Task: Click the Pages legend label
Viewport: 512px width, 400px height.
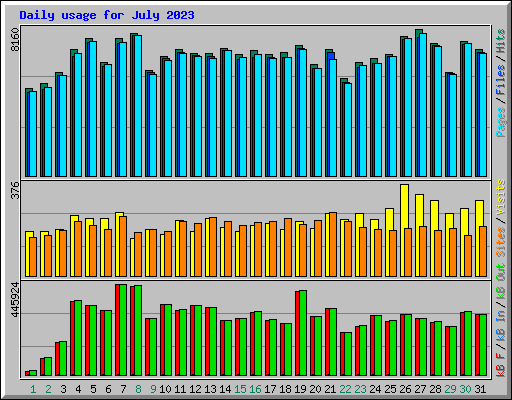Action: [501, 122]
